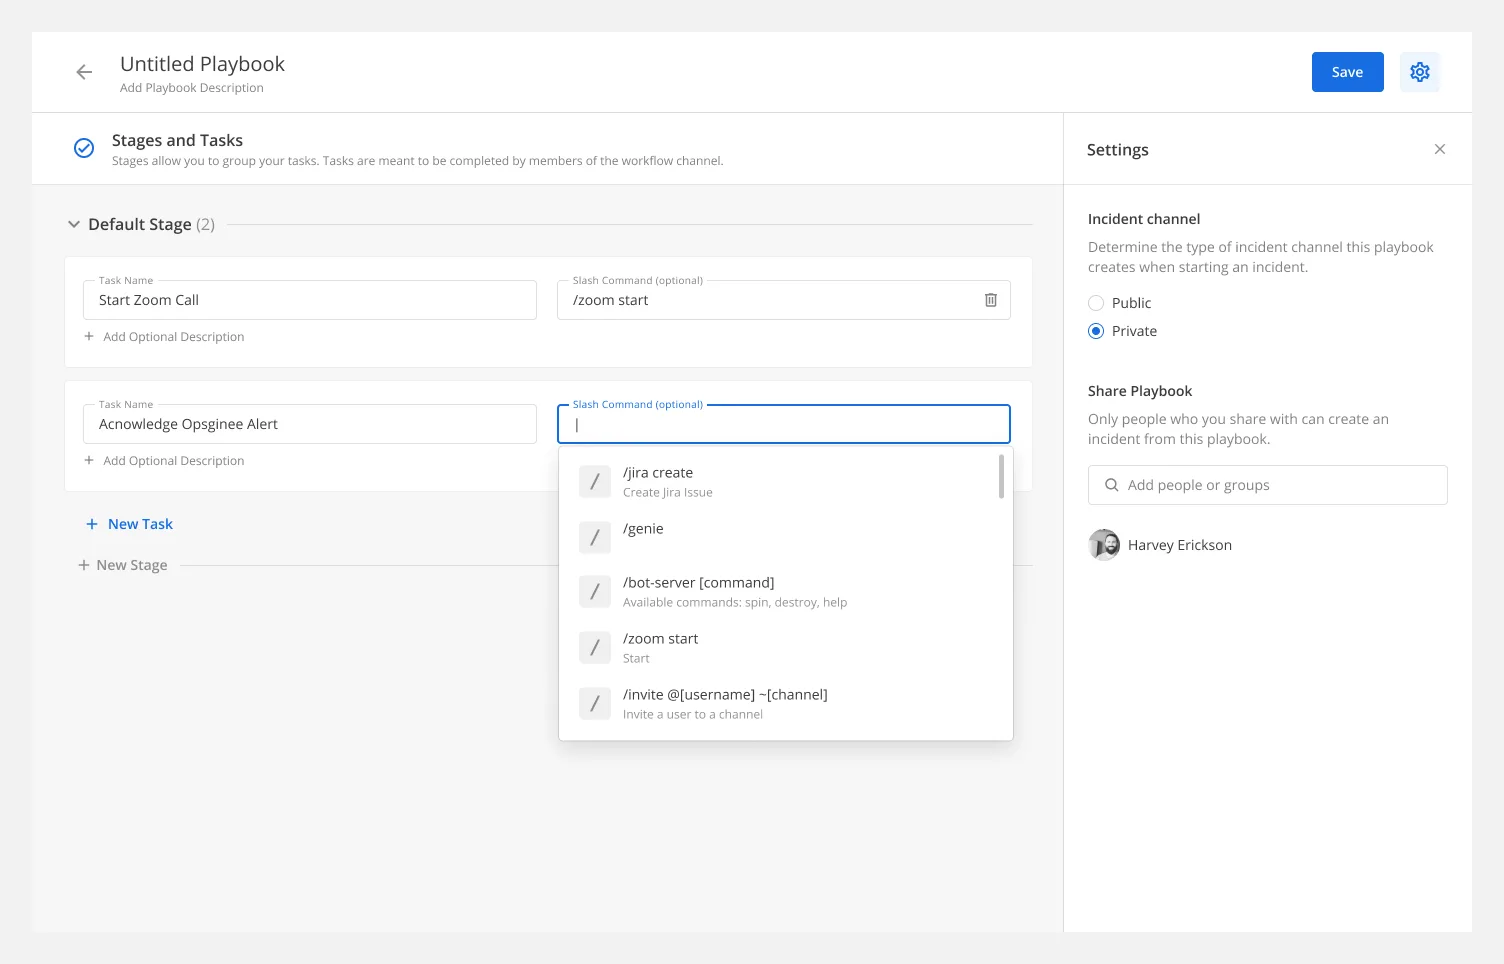1504x964 pixels.
Task: Choose /jira create from the suggestions
Action: coord(786,482)
